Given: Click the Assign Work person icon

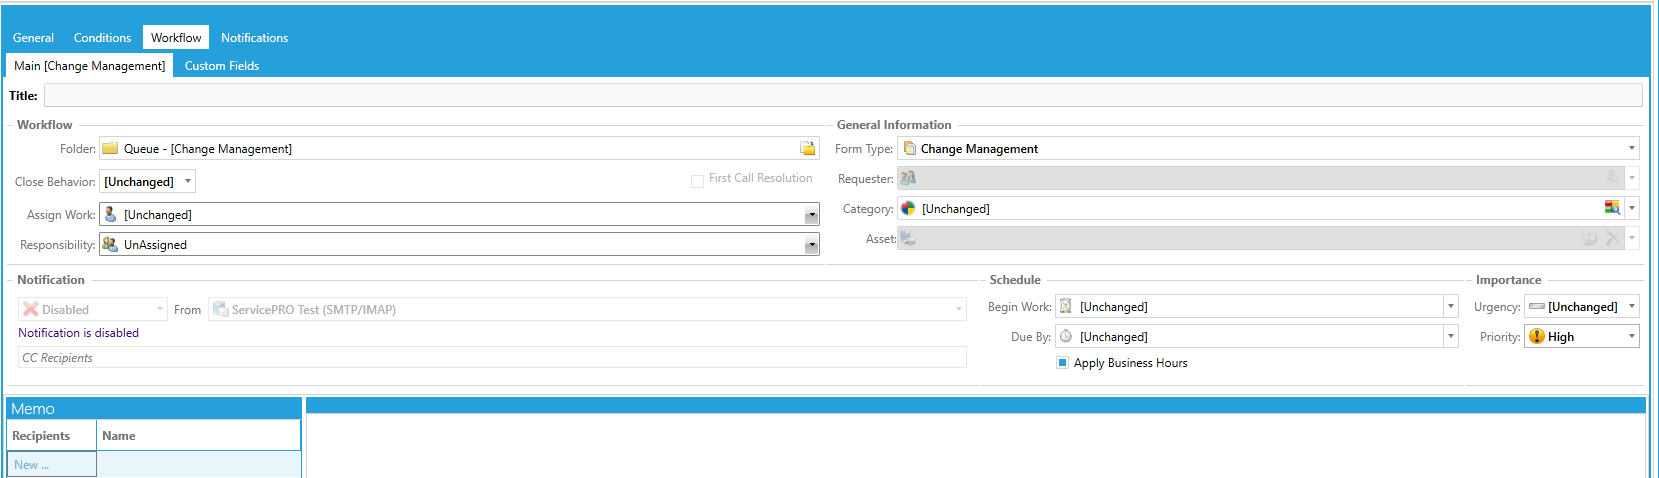Looking at the screenshot, I should [x=111, y=214].
